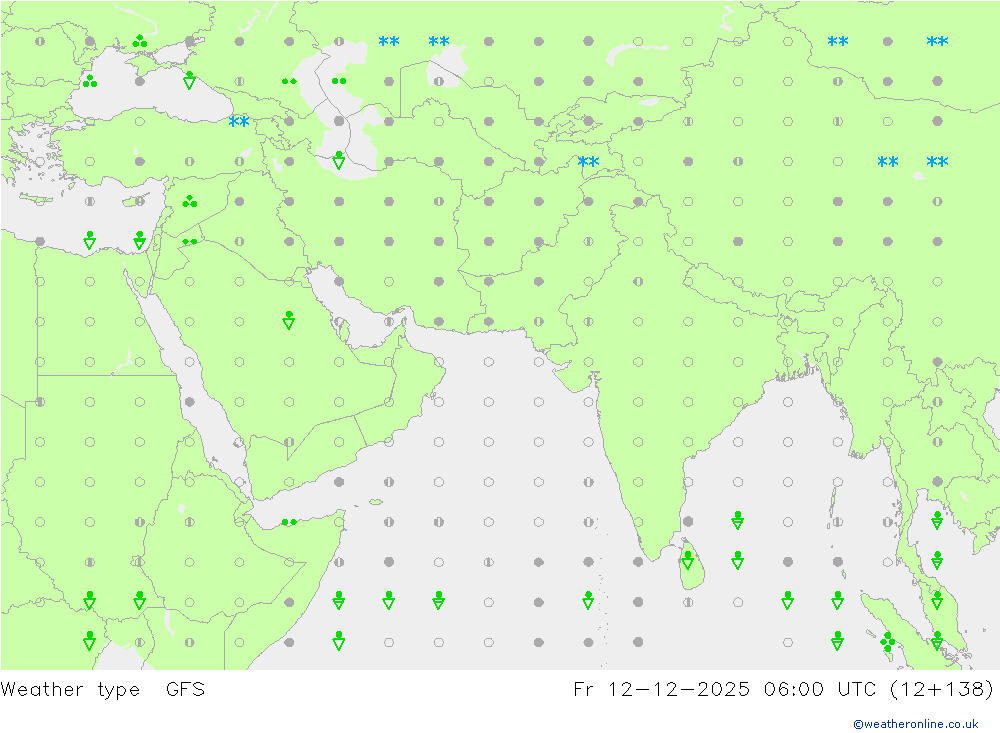Pick the shower symbol inside the Black Sea
This screenshot has height=733, width=1000.
(189, 80)
